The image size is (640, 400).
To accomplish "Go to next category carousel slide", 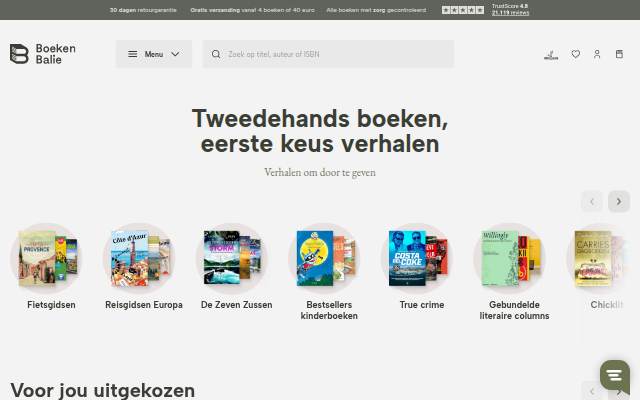I will 619,201.
